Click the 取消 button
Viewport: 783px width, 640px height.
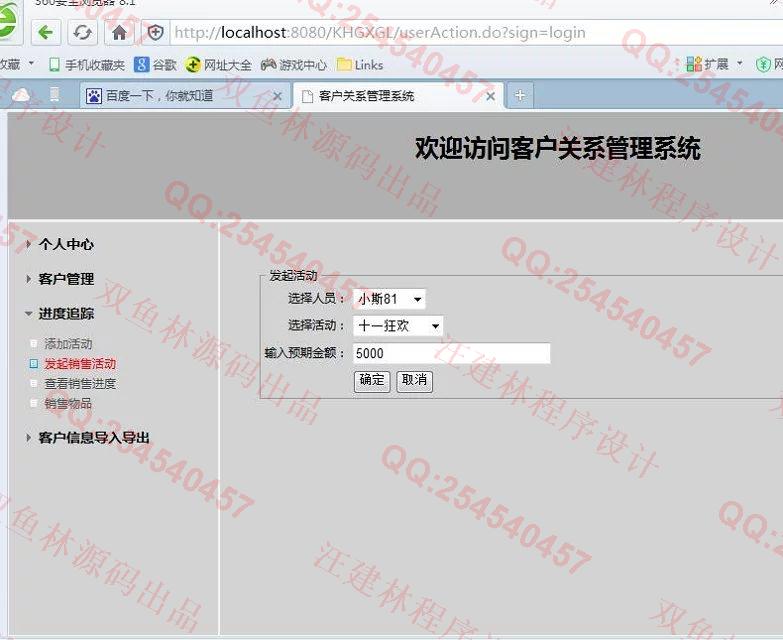tap(414, 381)
